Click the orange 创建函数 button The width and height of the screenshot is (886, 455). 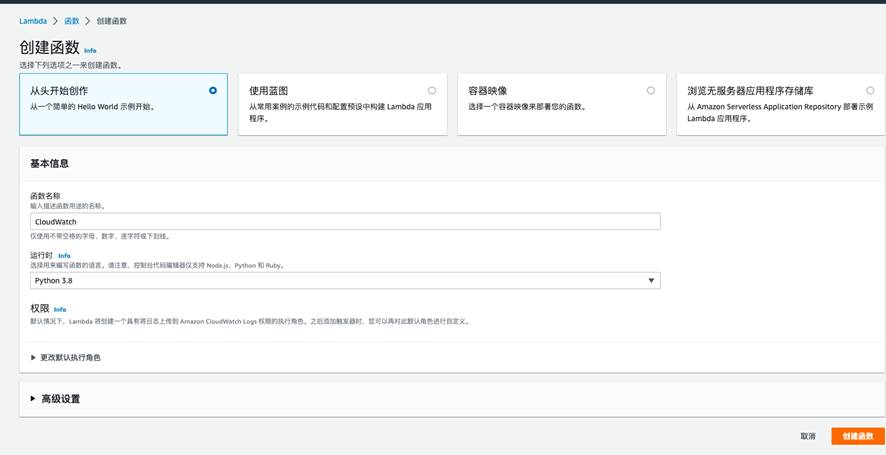857,436
